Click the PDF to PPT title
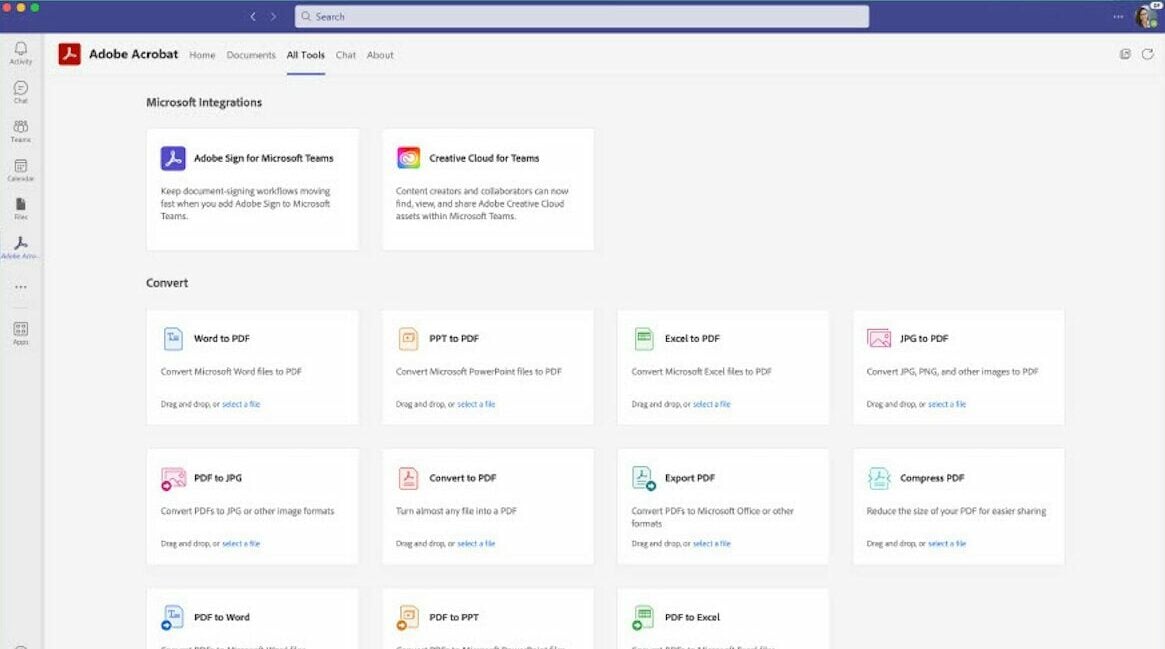The image size is (1165, 649). 454,617
